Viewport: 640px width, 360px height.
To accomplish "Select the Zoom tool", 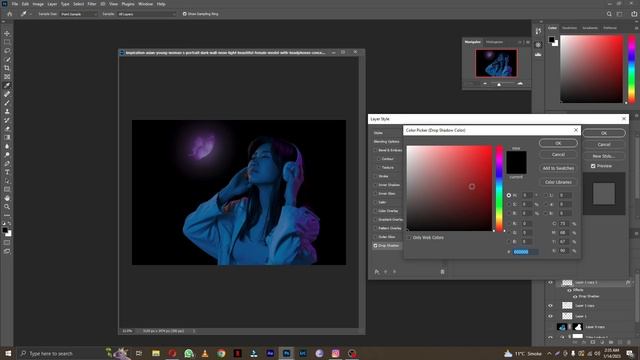I will pos(7,207).
